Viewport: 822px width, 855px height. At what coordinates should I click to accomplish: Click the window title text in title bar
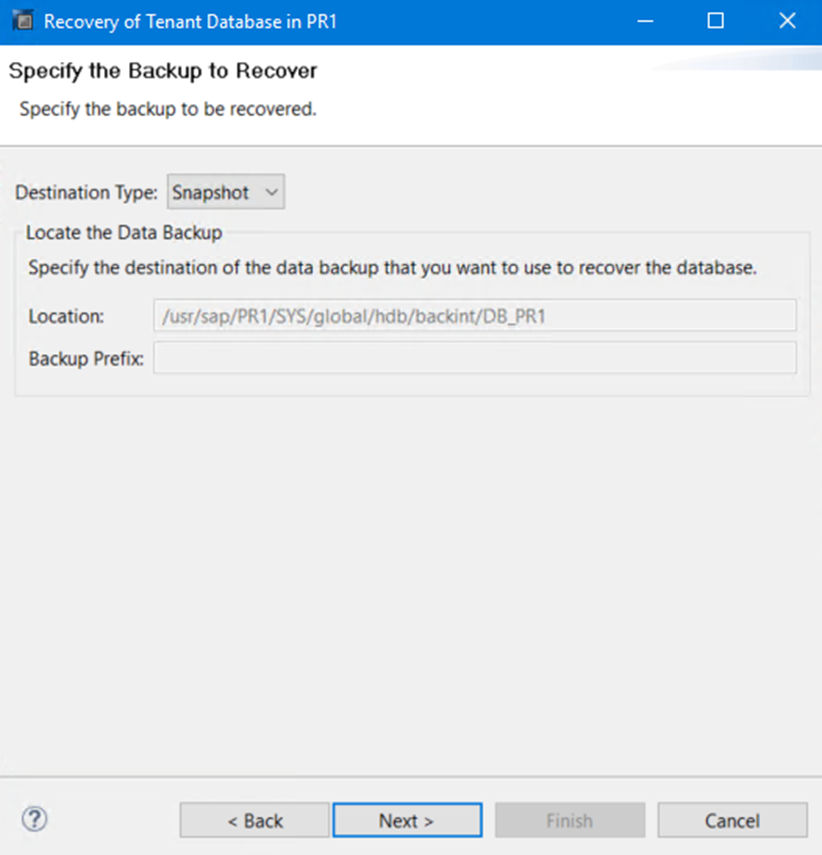(x=190, y=21)
